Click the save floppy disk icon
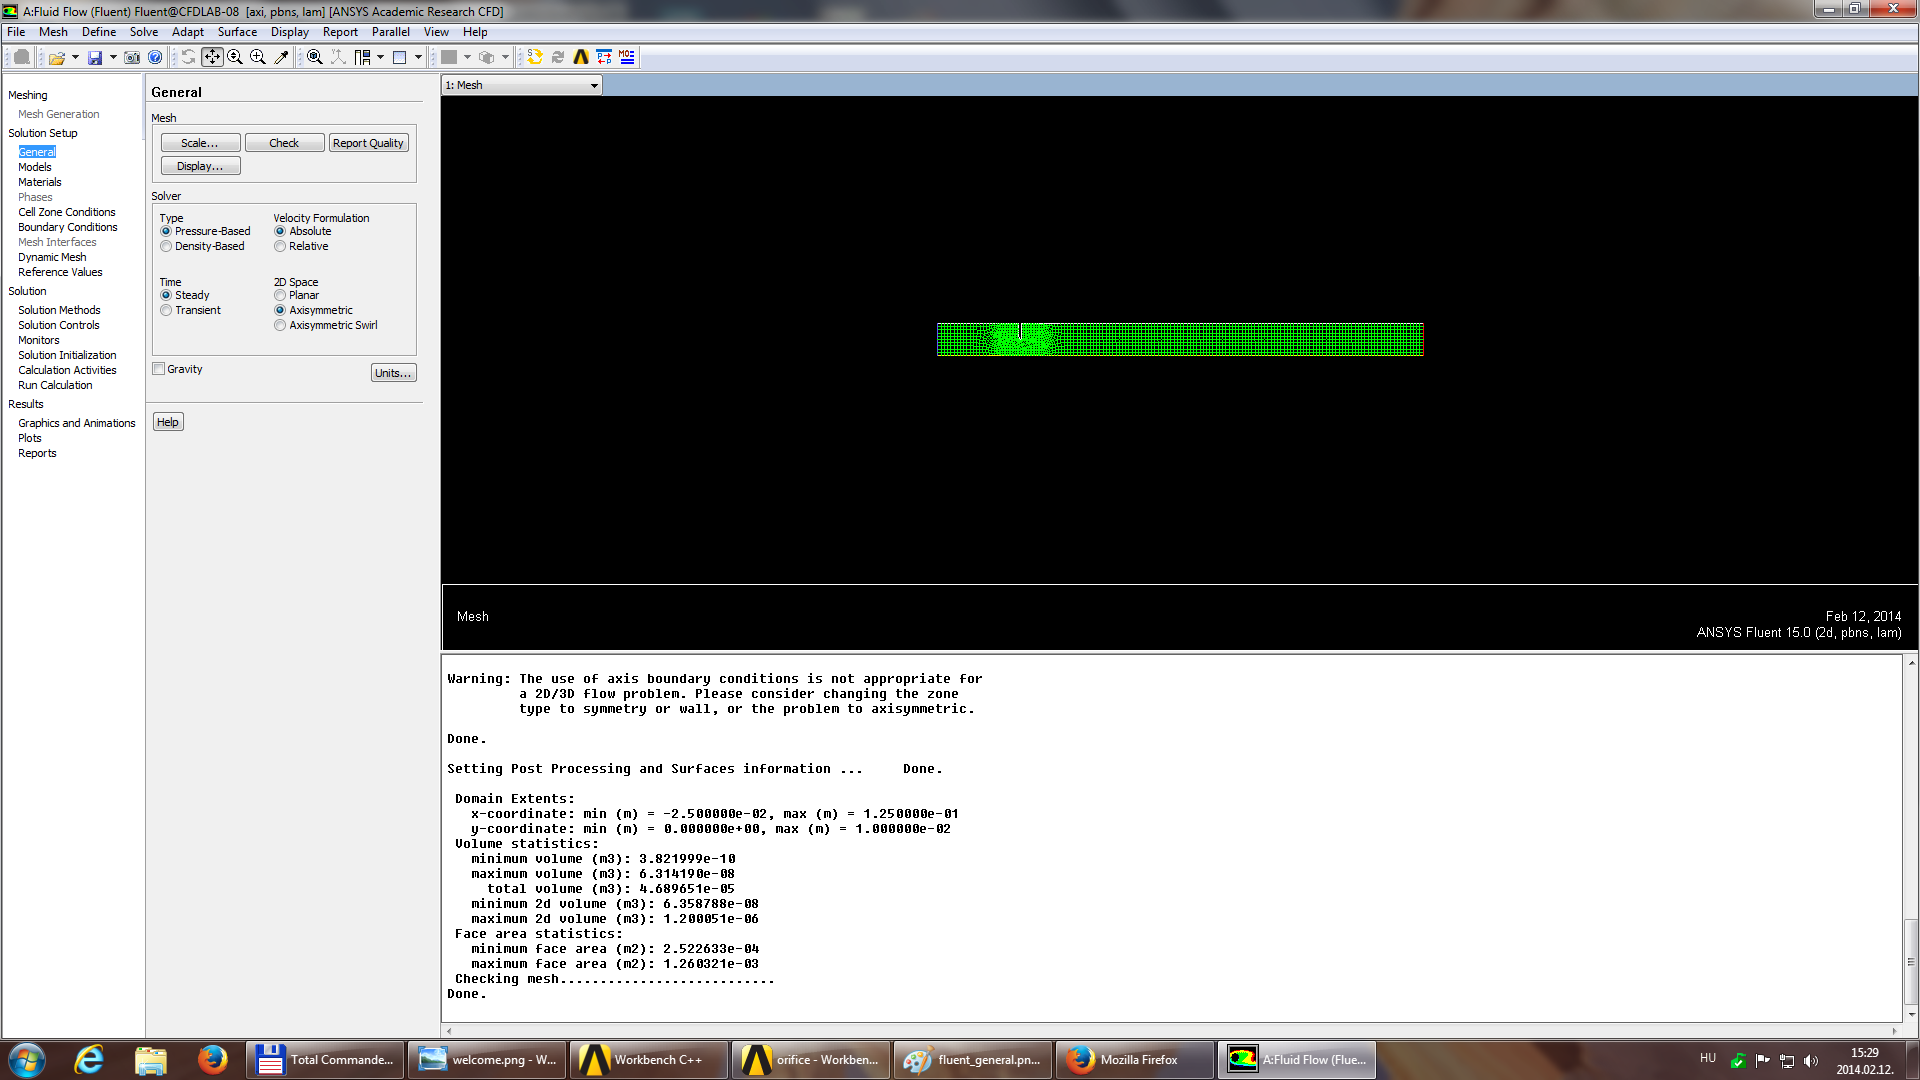The image size is (1920, 1080). point(95,58)
